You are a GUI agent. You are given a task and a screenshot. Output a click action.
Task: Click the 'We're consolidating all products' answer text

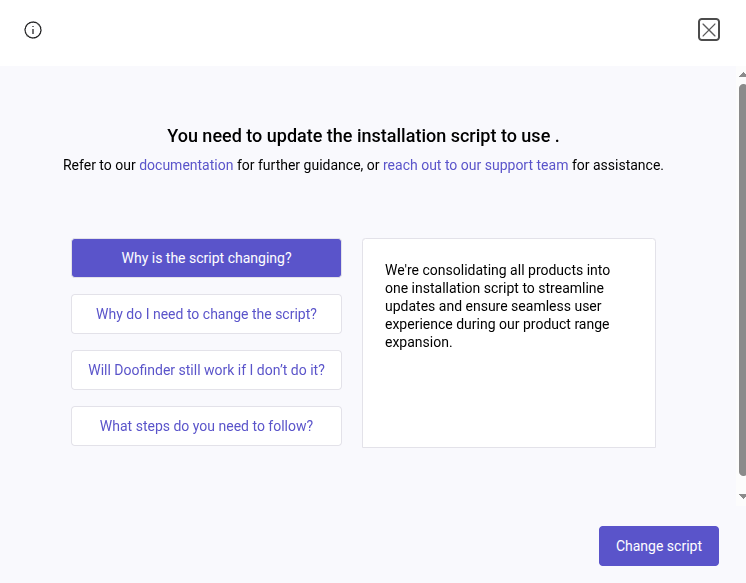point(497,306)
